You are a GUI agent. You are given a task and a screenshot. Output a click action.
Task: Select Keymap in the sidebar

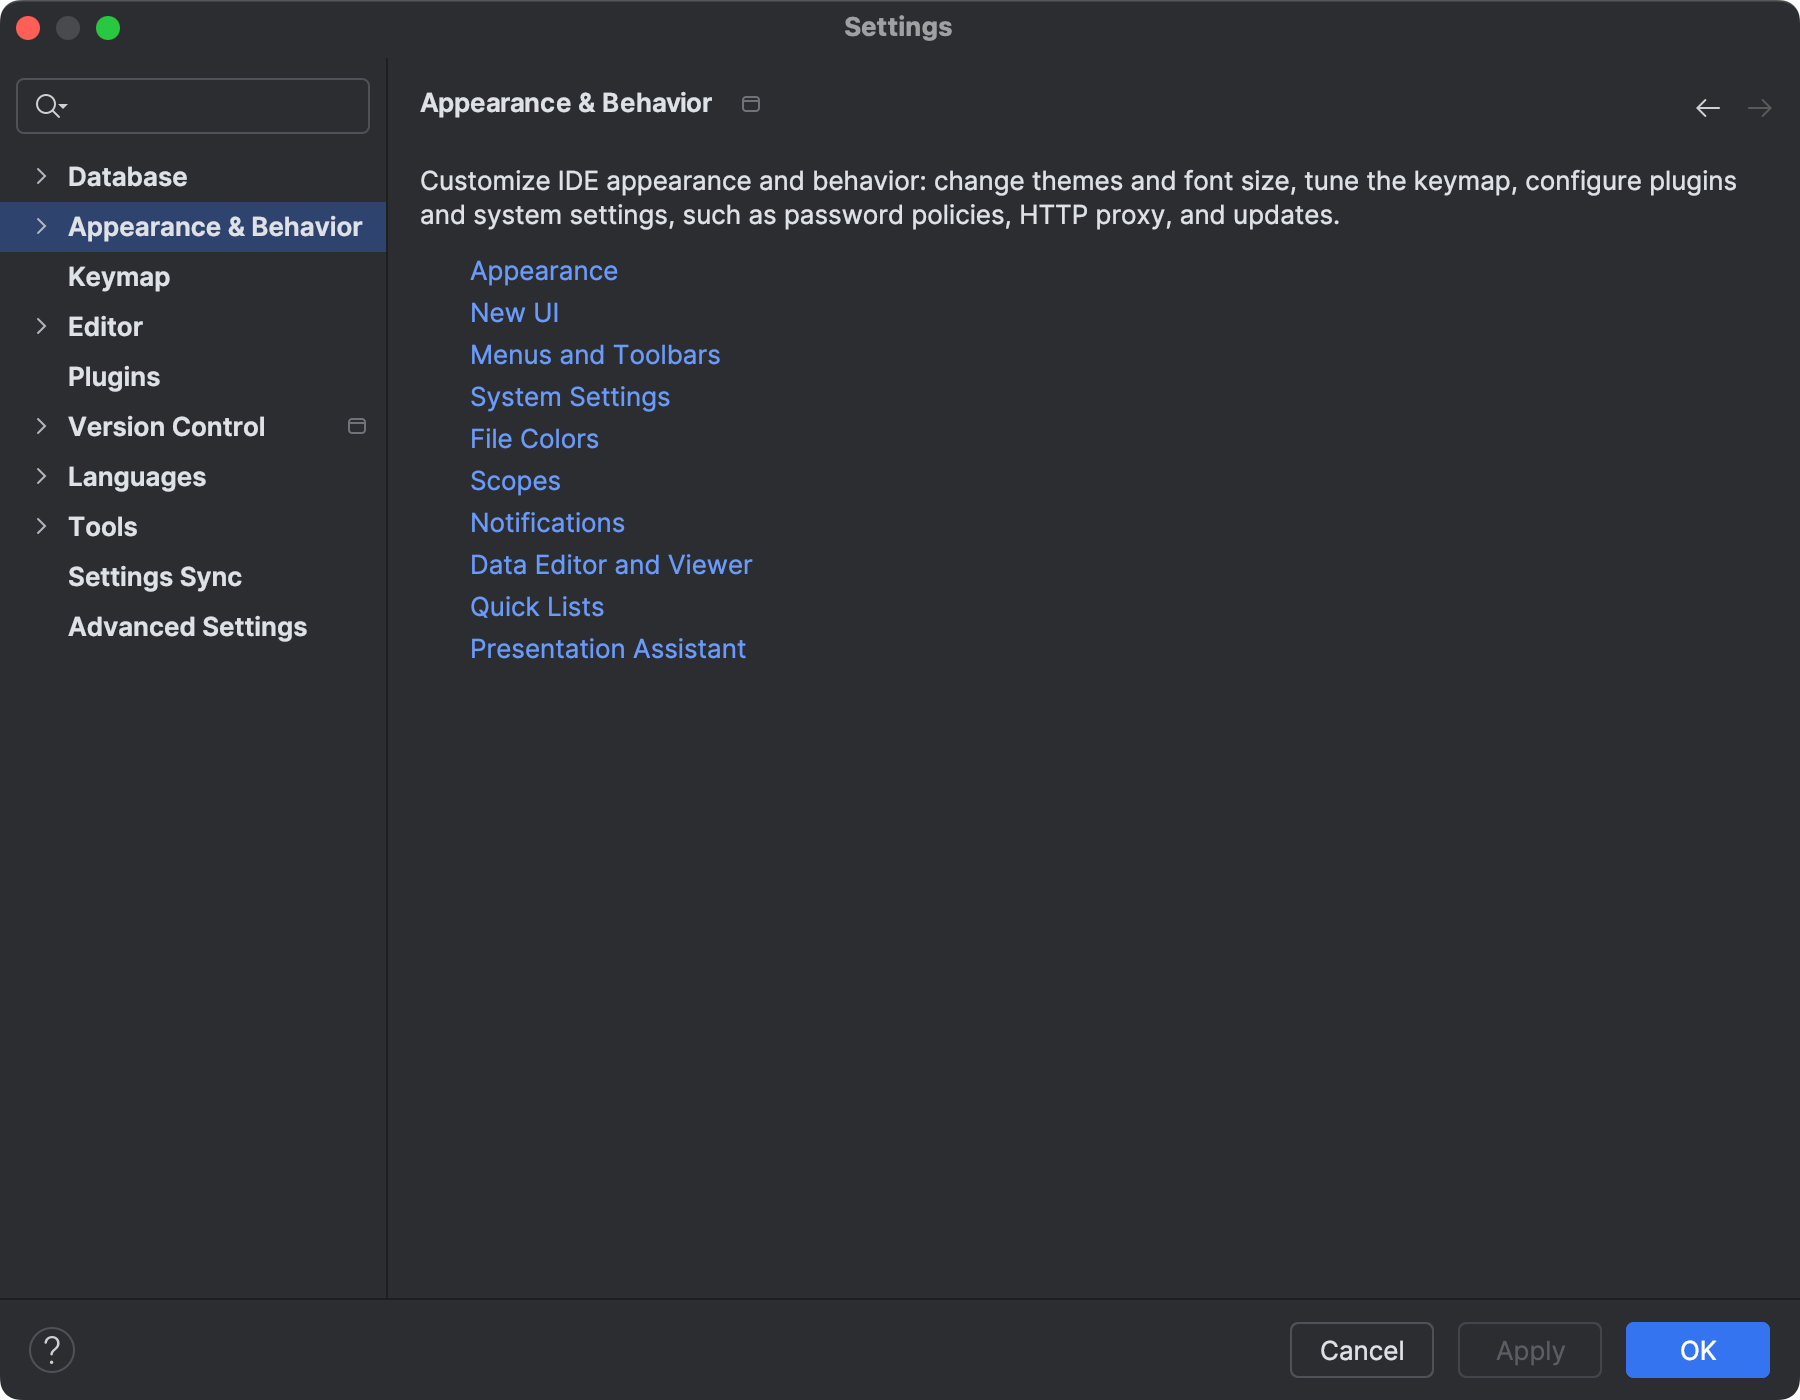click(x=119, y=276)
